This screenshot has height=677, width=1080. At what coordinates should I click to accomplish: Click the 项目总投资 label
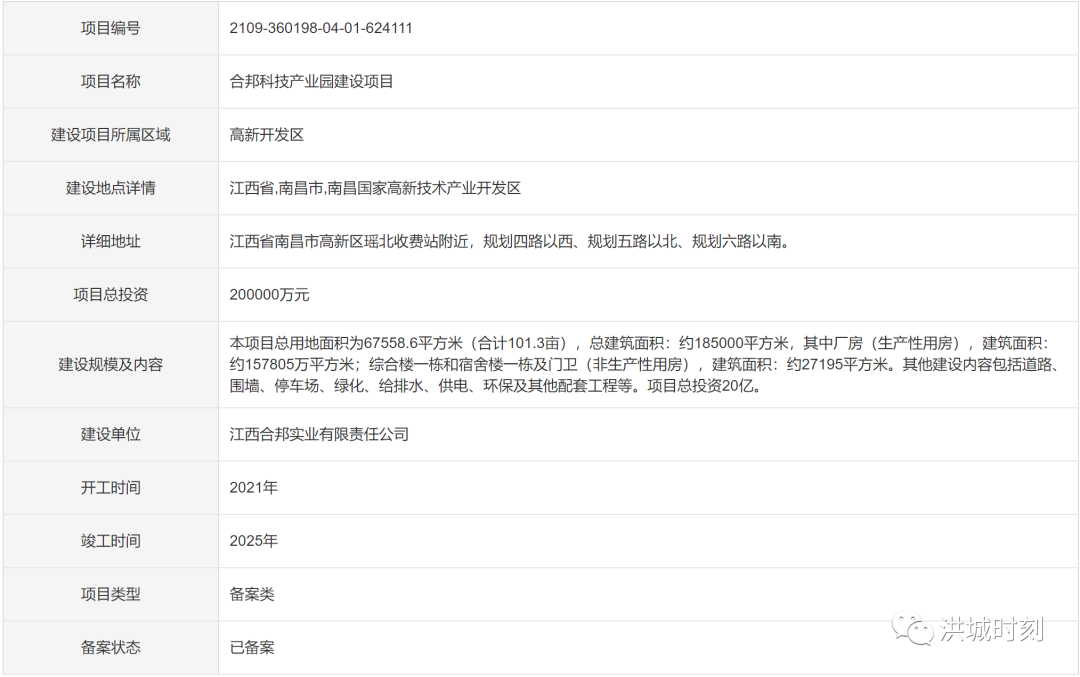(x=110, y=295)
